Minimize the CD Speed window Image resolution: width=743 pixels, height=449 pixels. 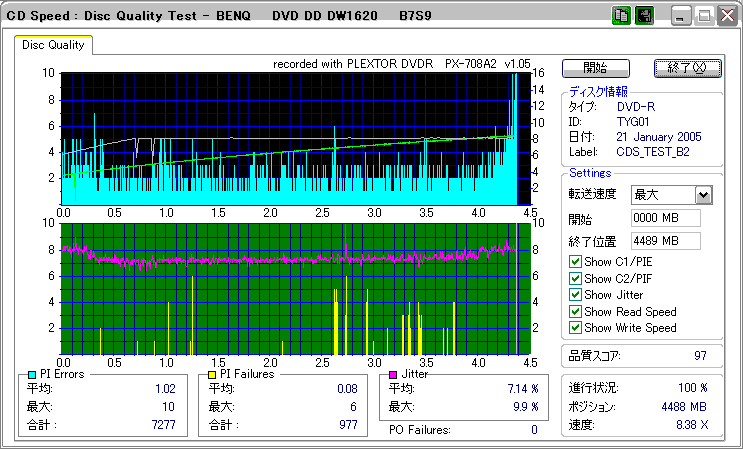click(681, 16)
